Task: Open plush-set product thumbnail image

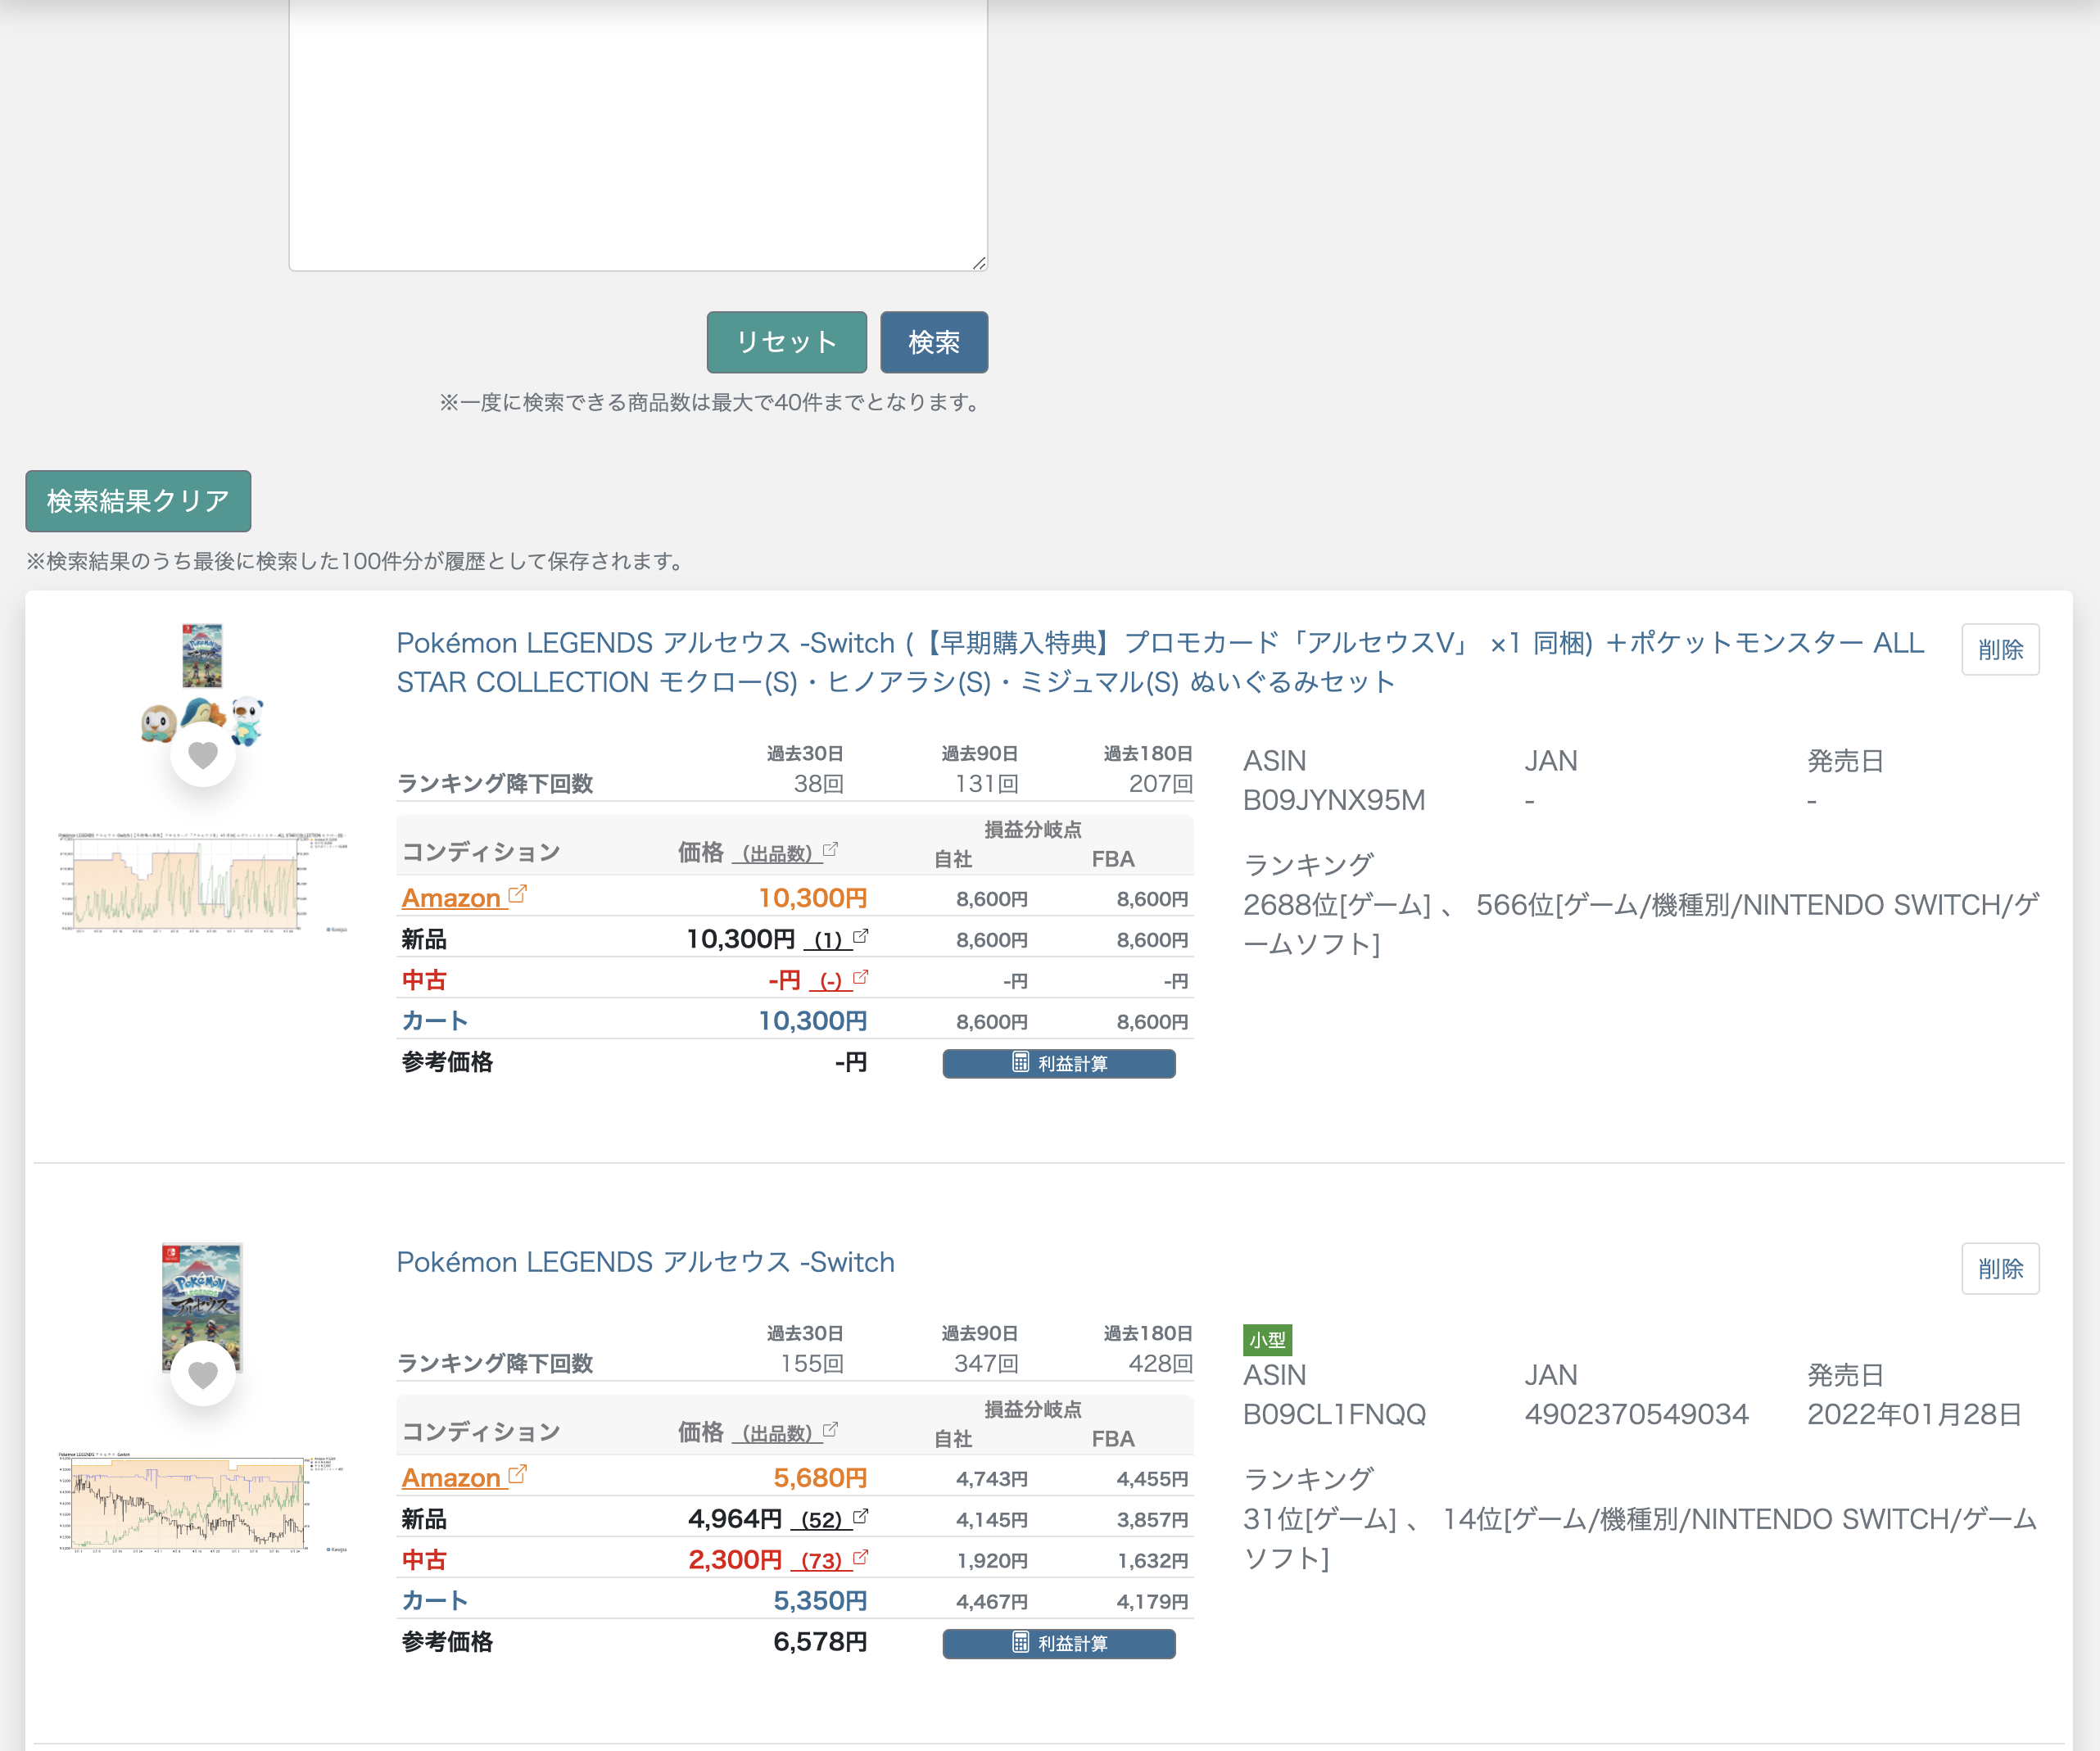Action: (203, 685)
